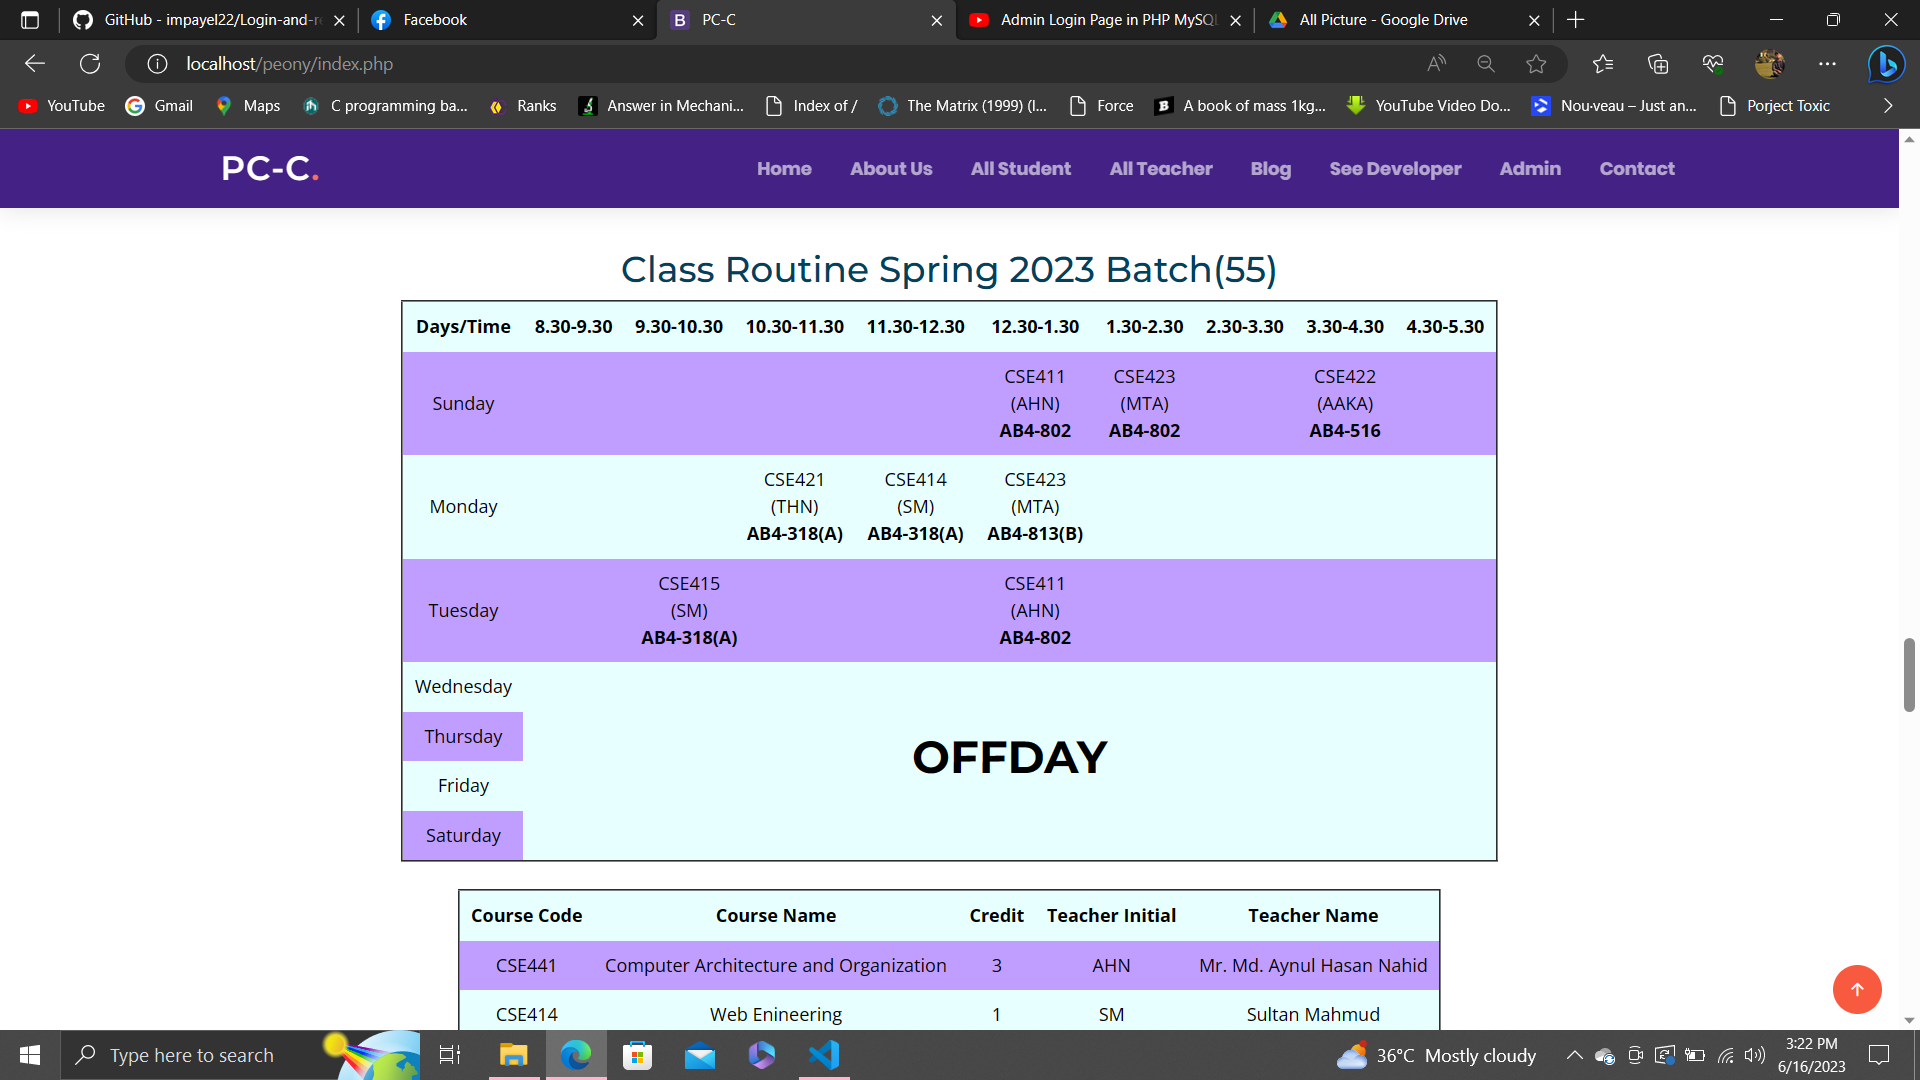The image size is (1920, 1080).
Task: Expand hidden system tray icons
Action: [1573, 1055]
